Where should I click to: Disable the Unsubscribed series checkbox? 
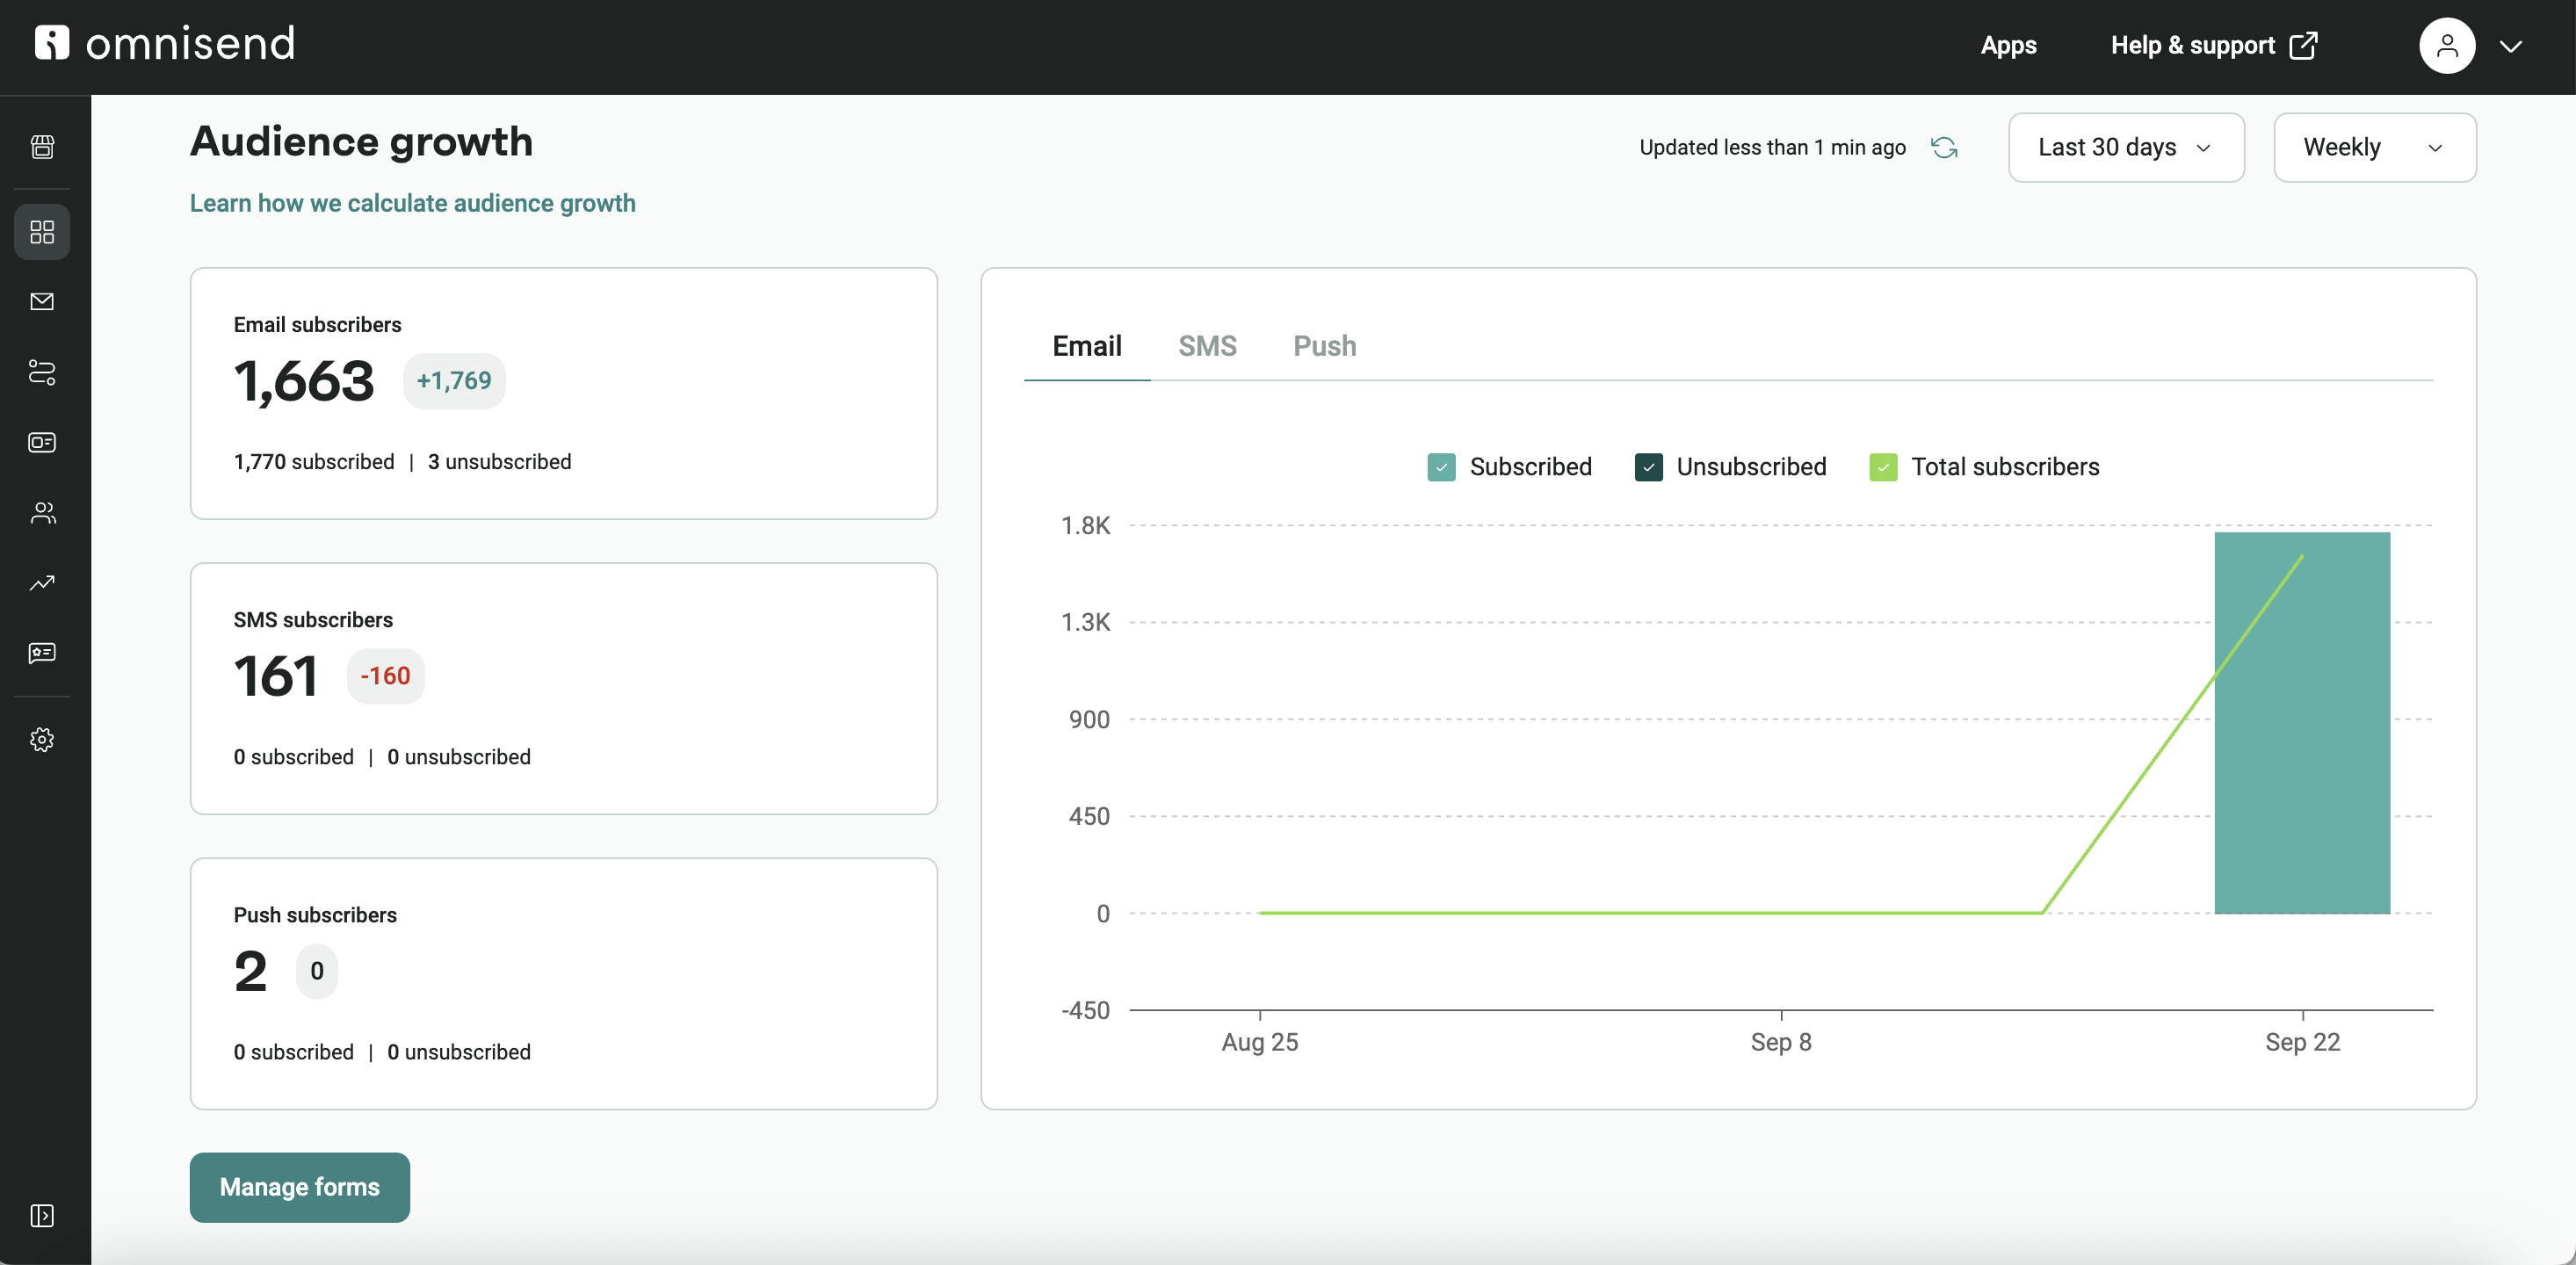click(1648, 466)
